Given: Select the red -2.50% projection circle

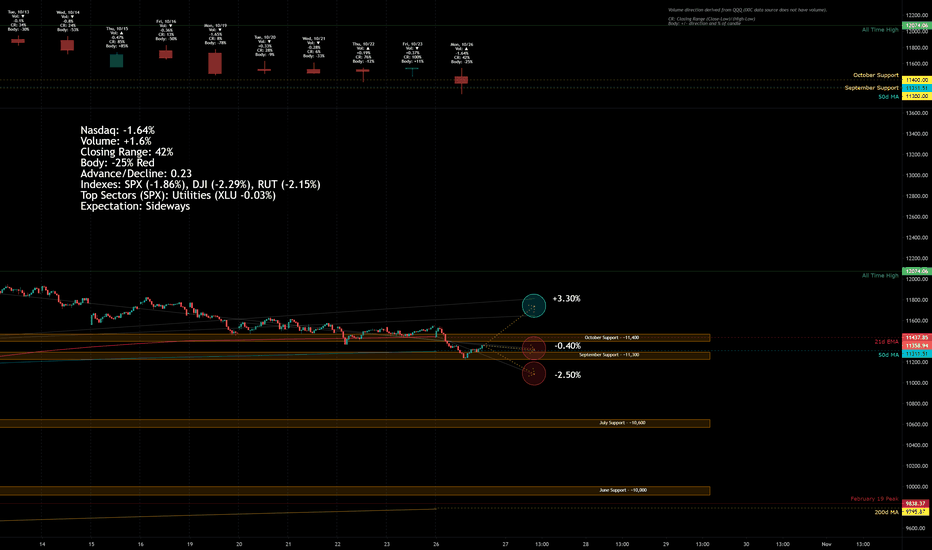Looking at the screenshot, I should click(x=534, y=373).
